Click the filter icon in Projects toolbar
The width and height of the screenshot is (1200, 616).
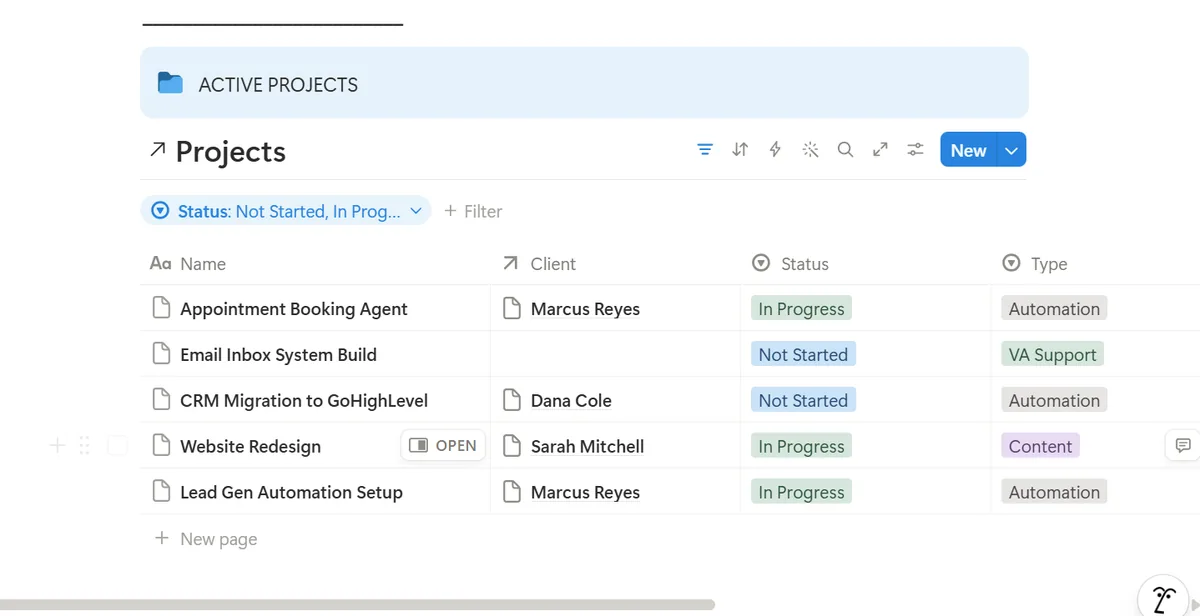coord(705,150)
